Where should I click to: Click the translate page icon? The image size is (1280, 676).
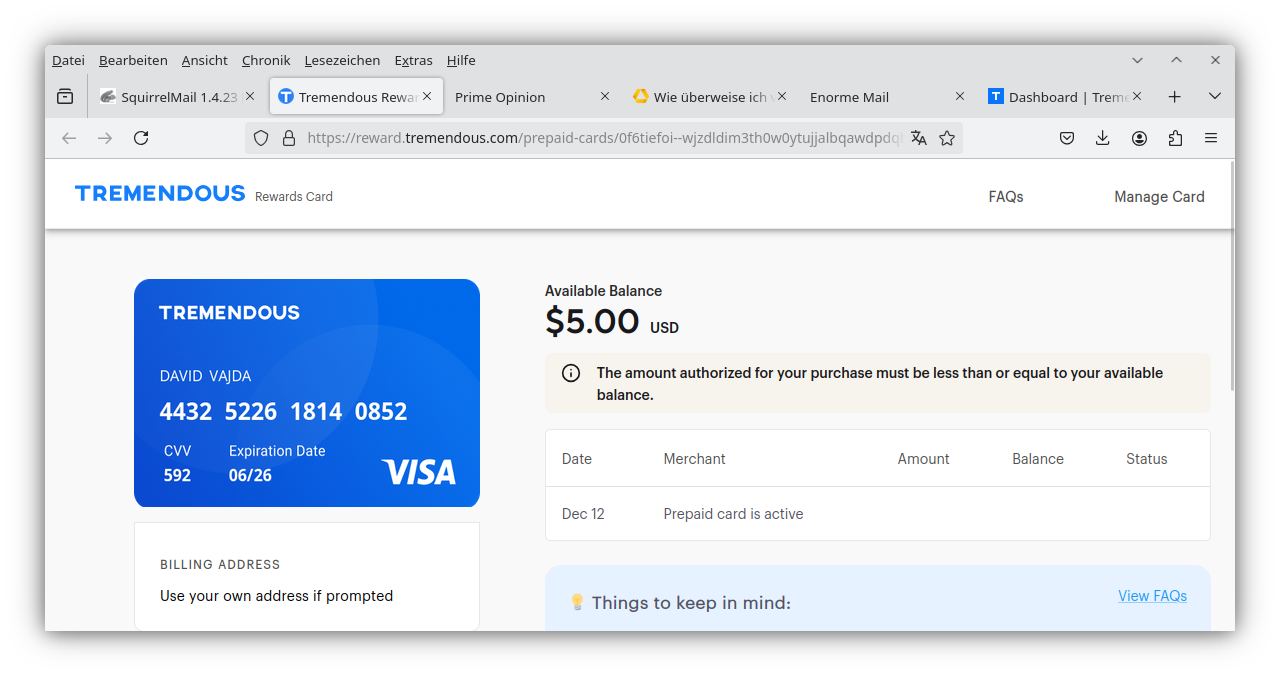coord(919,138)
